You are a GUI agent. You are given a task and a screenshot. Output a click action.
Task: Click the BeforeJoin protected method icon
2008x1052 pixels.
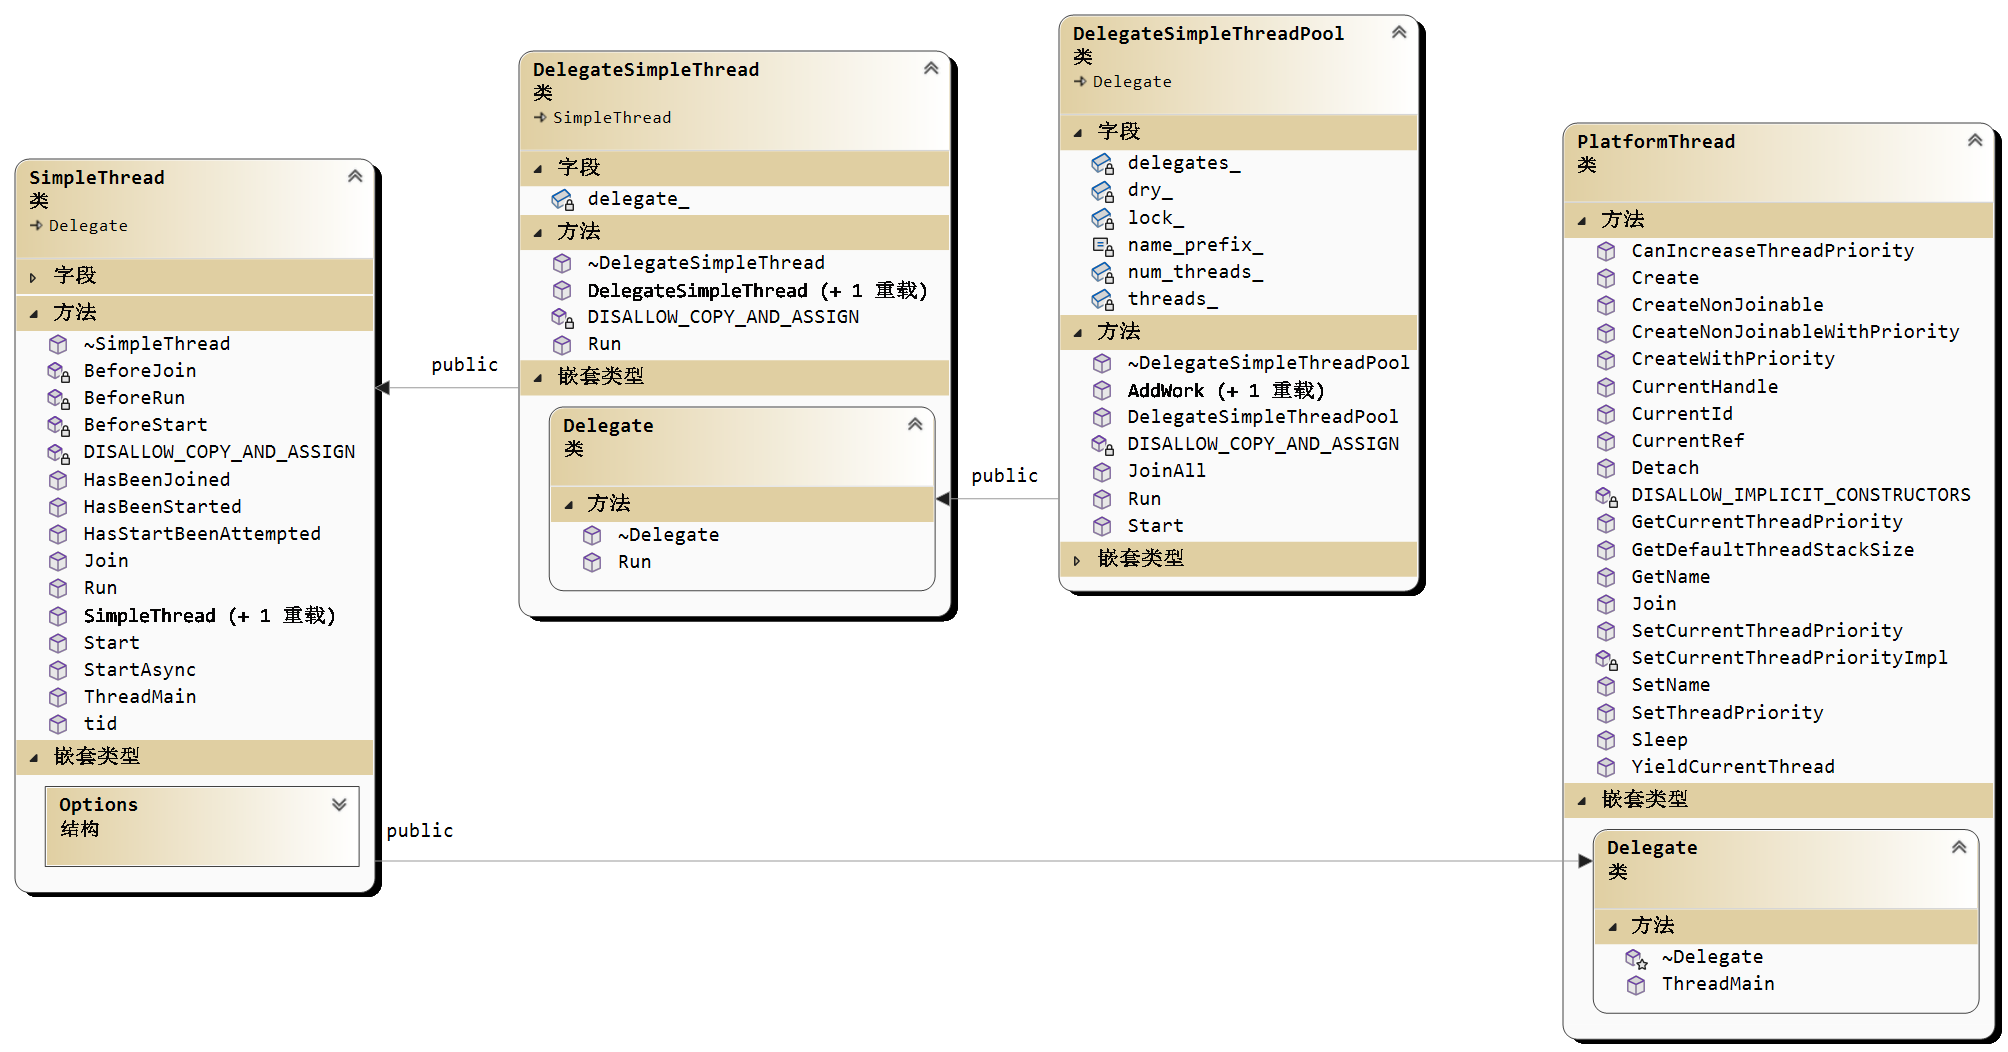59,371
